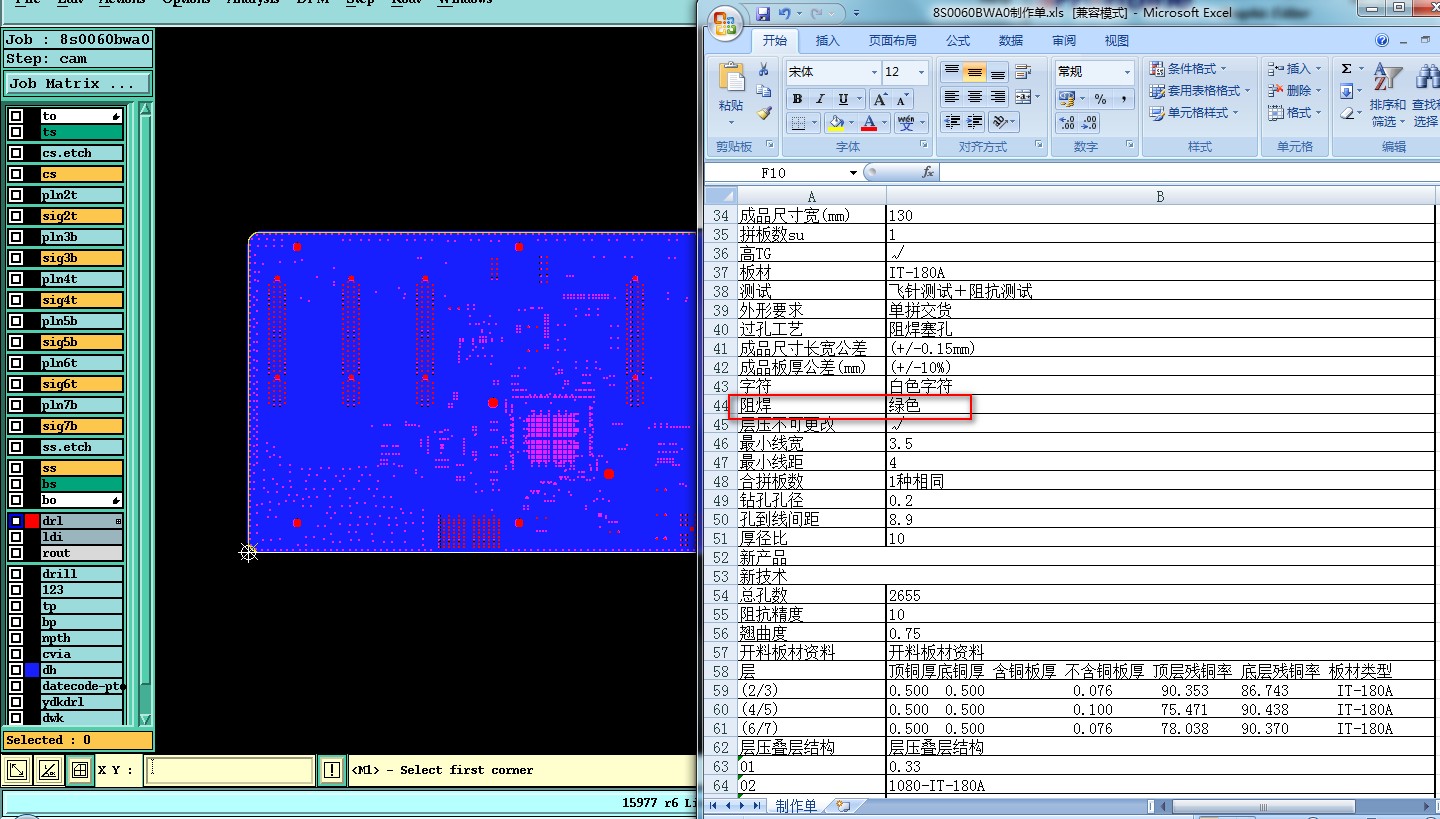Click the 'sig3b' layer name
Image resolution: width=1440 pixels, height=819 pixels.
(81, 258)
